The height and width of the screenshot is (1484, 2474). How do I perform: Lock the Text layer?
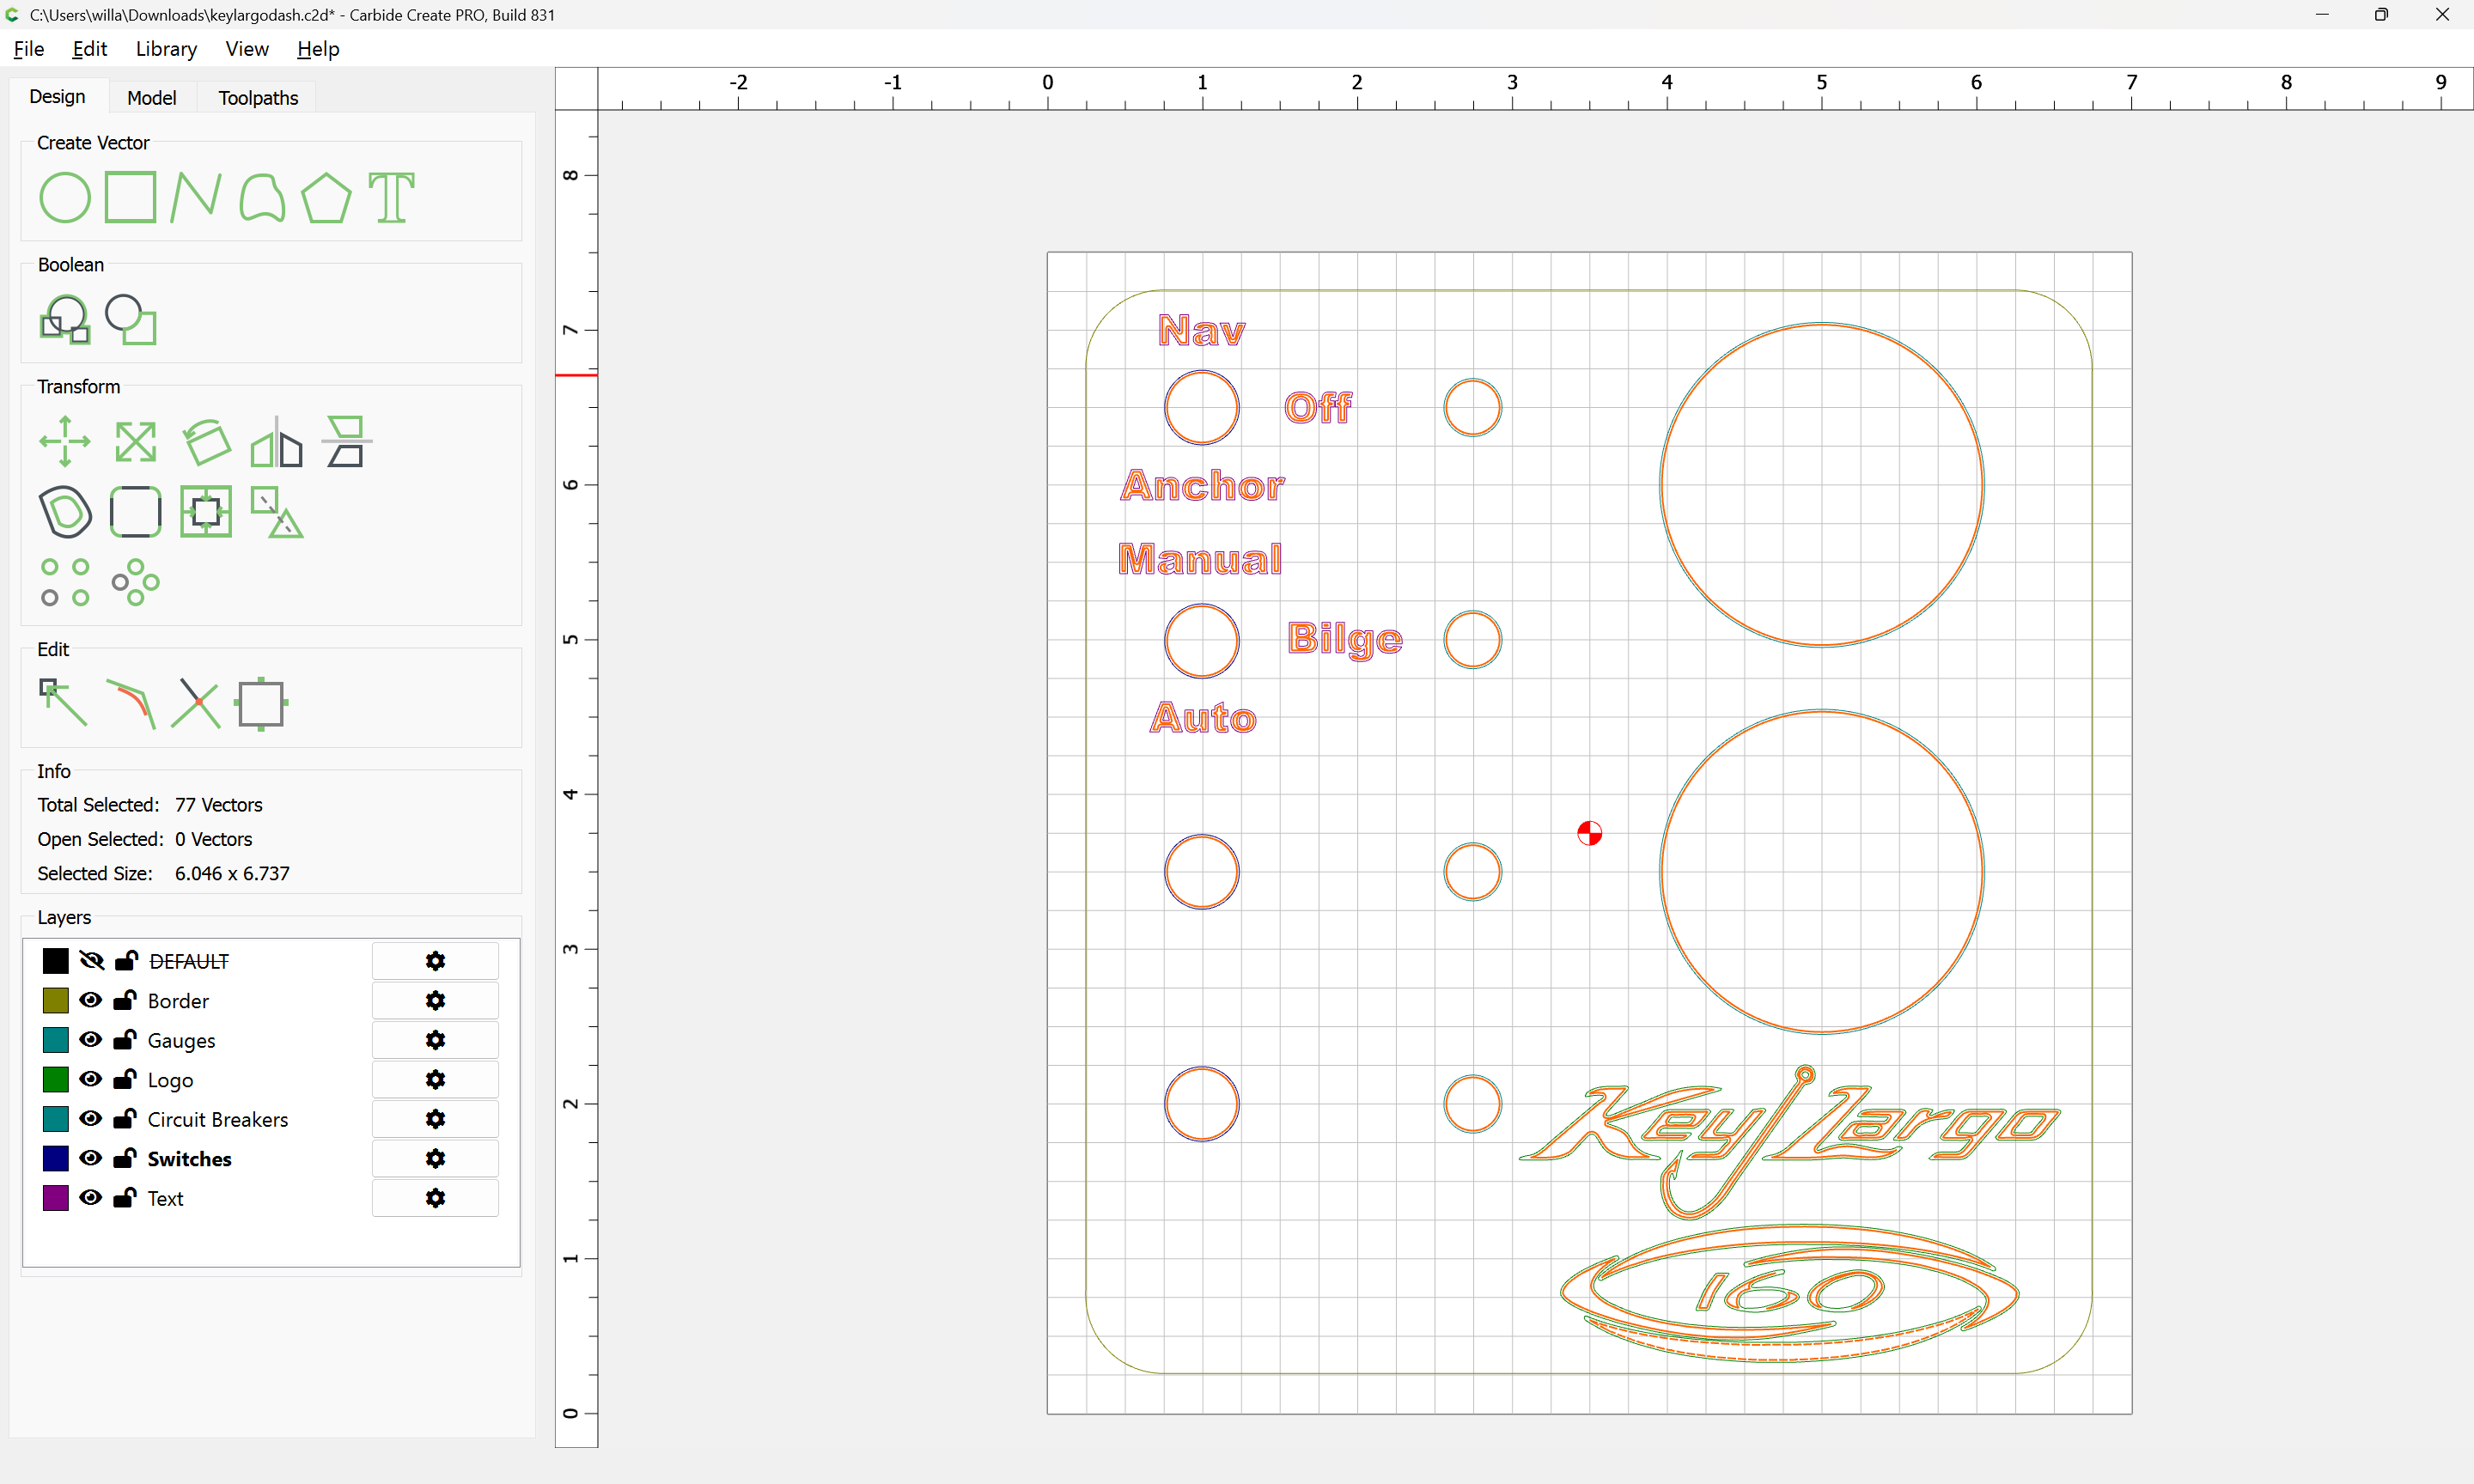125,1198
